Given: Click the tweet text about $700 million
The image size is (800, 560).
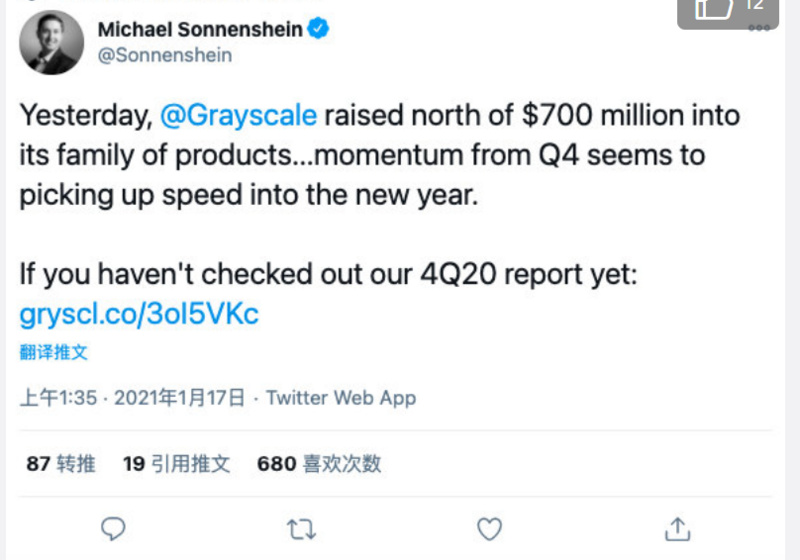Looking at the screenshot, I should pyautogui.click(x=380, y=155).
